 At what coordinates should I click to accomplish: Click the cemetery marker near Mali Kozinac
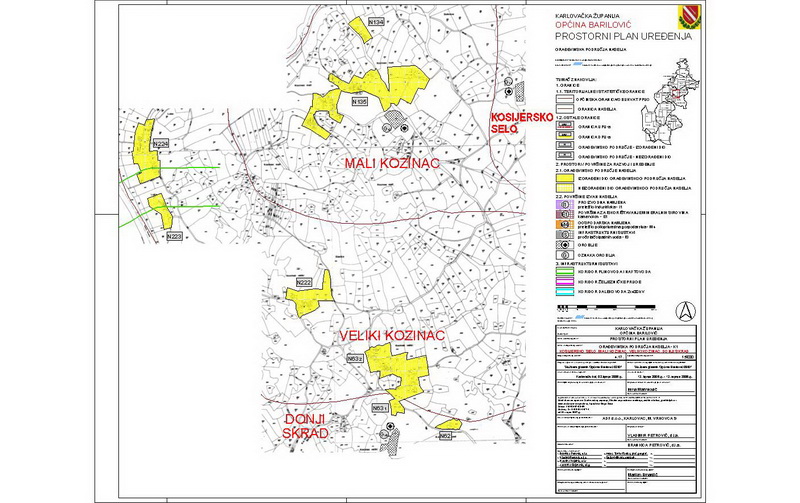tap(404, 128)
